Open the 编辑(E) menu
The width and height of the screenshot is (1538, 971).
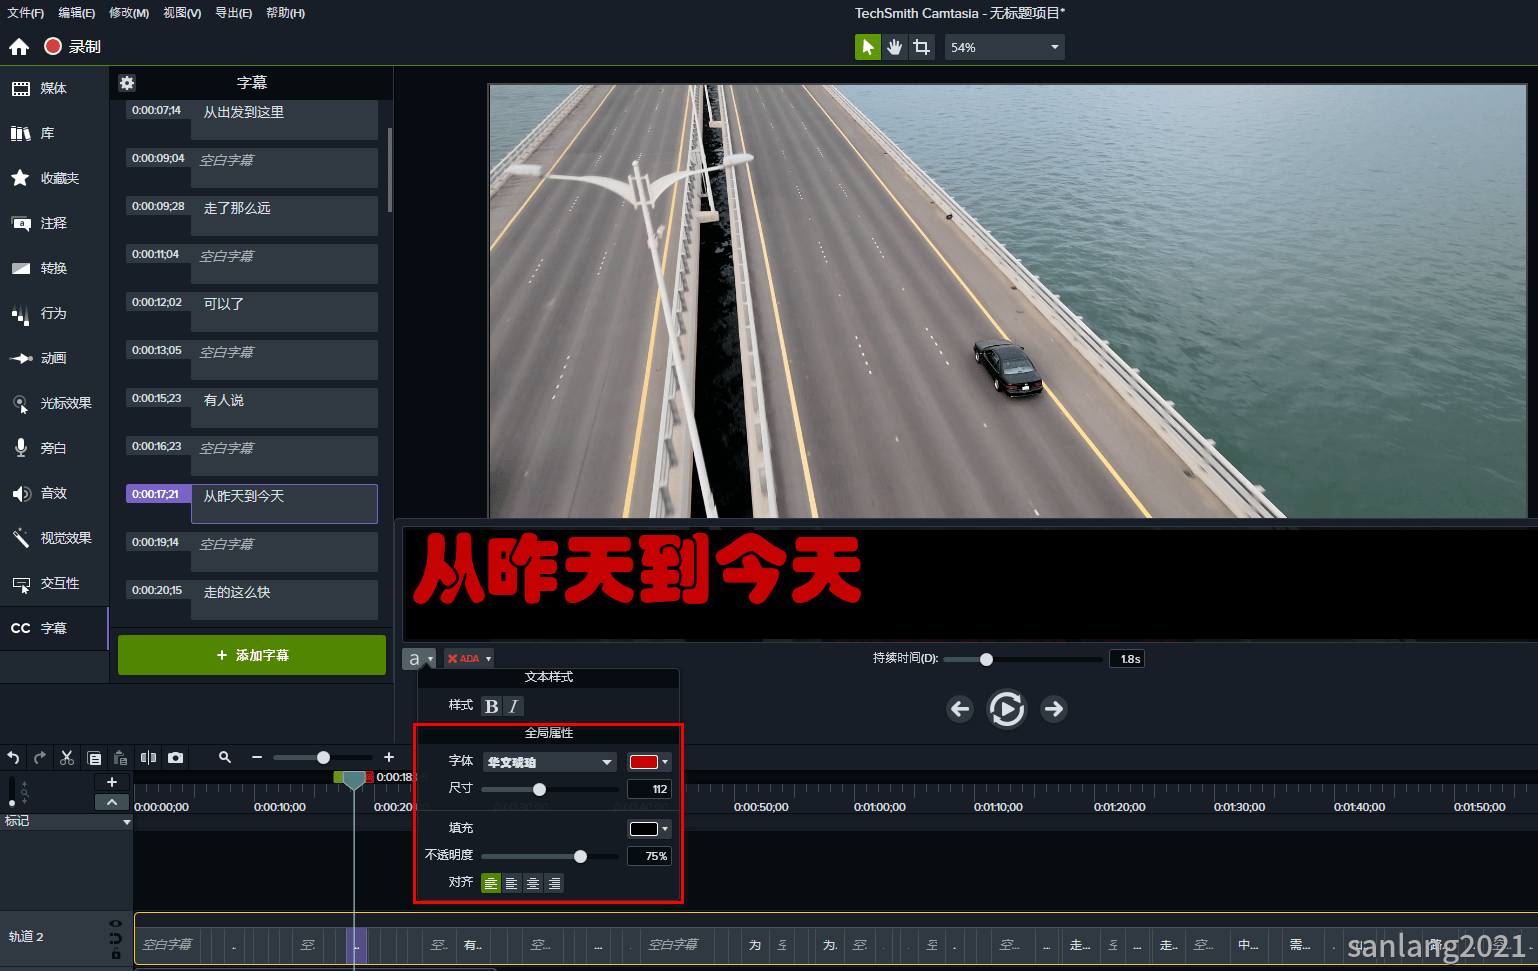click(x=77, y=13)
